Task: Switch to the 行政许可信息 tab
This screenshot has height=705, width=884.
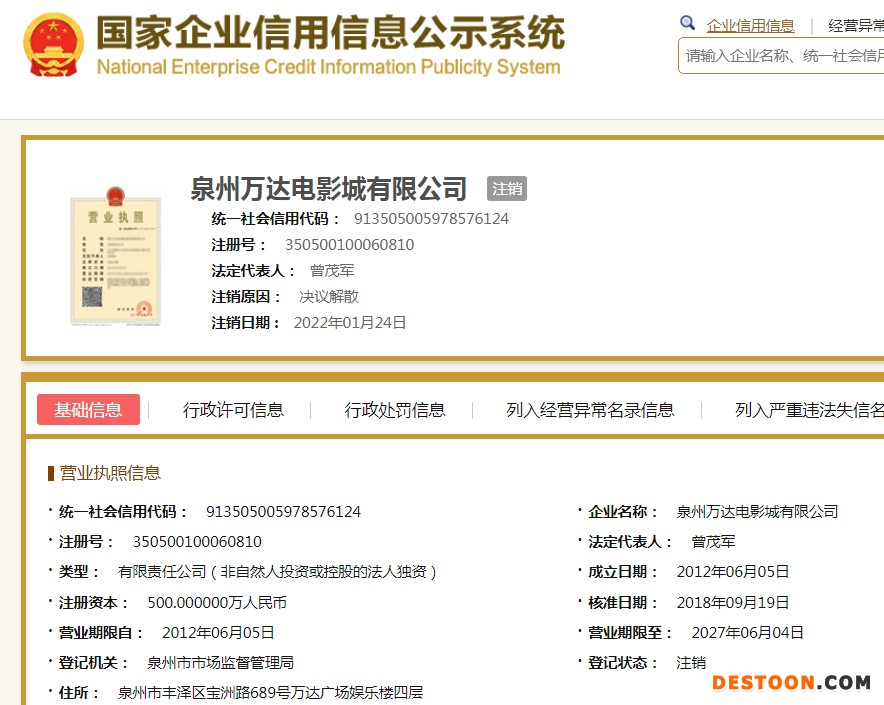Action: click(233, 410)
